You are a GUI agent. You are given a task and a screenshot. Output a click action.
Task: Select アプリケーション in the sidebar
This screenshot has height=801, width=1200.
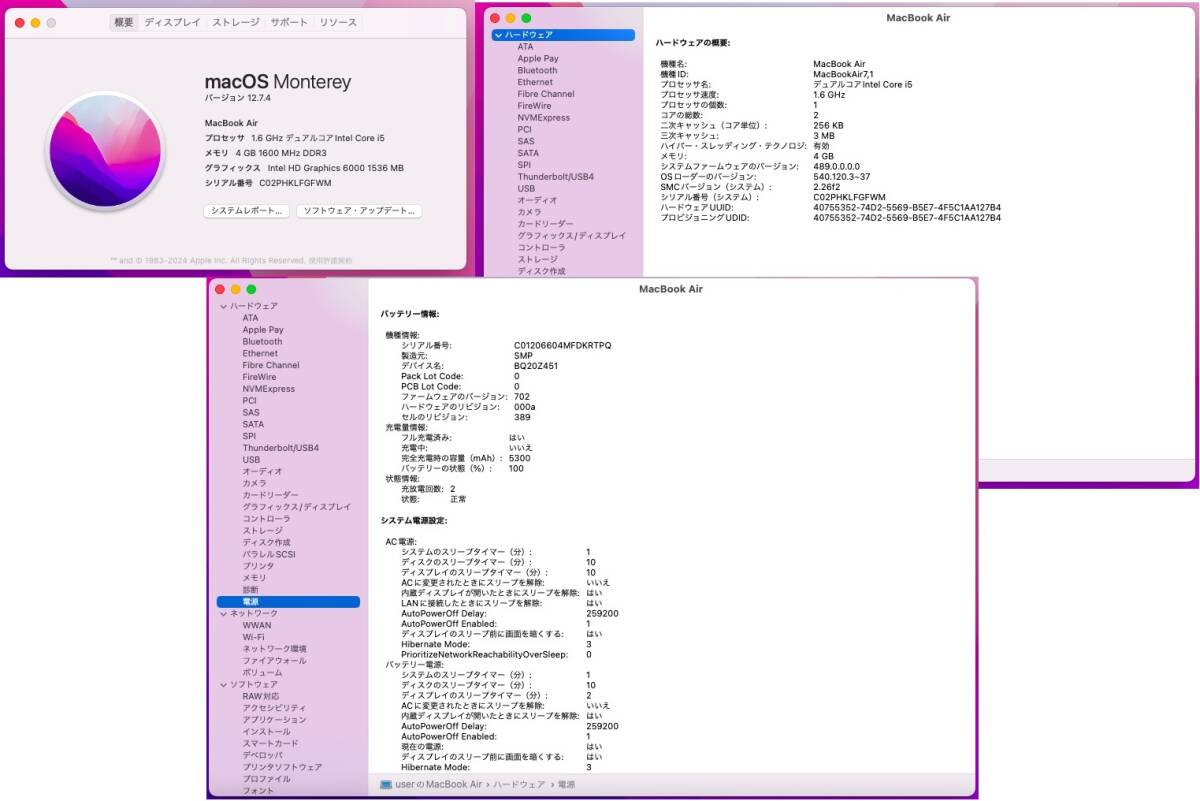[x=274, y=720]
